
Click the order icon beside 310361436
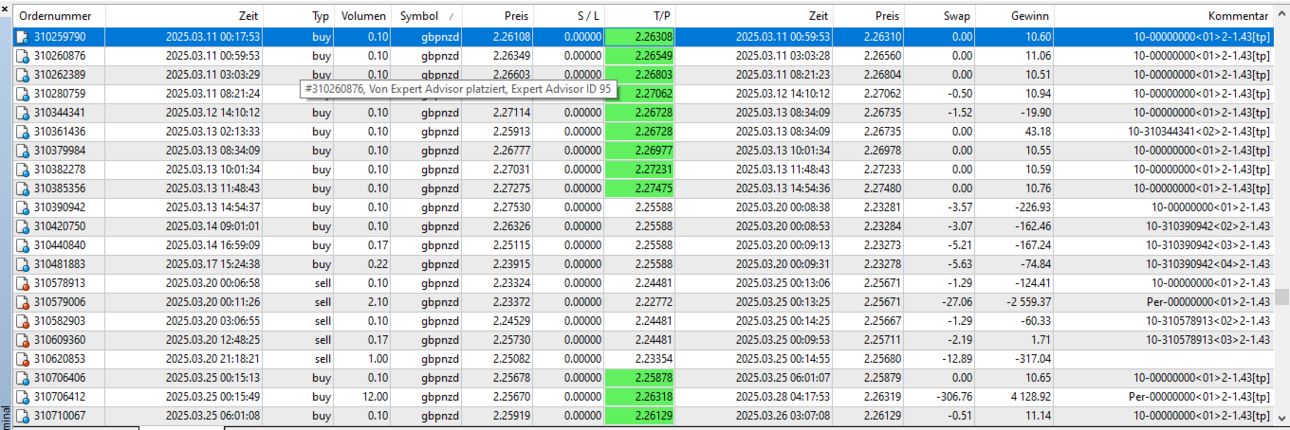[x=22, y=132]
